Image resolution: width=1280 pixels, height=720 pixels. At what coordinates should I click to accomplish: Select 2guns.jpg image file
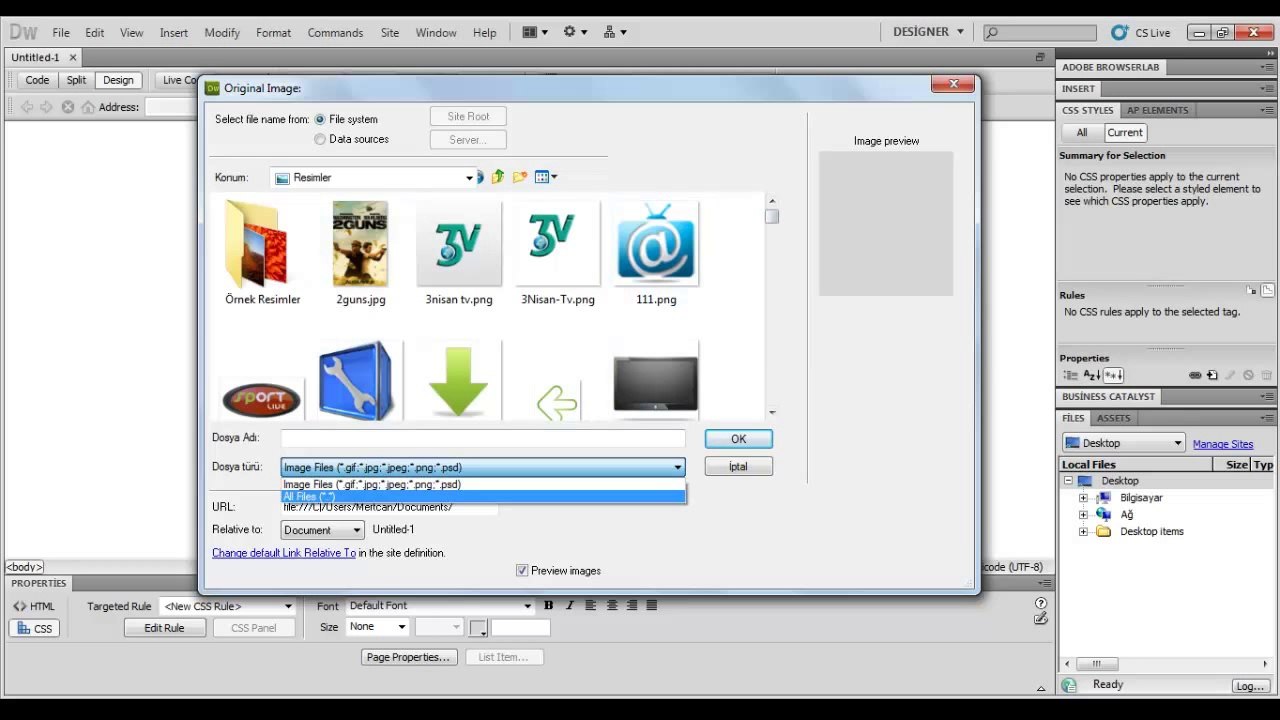tap(360, 254)
